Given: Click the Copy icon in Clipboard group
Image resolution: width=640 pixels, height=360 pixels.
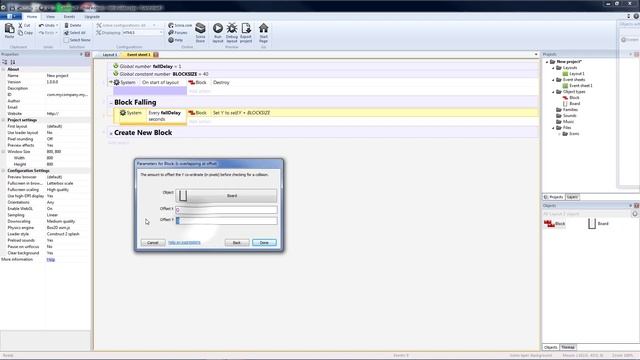Looking at the screenshot, I should pos(20,33).
